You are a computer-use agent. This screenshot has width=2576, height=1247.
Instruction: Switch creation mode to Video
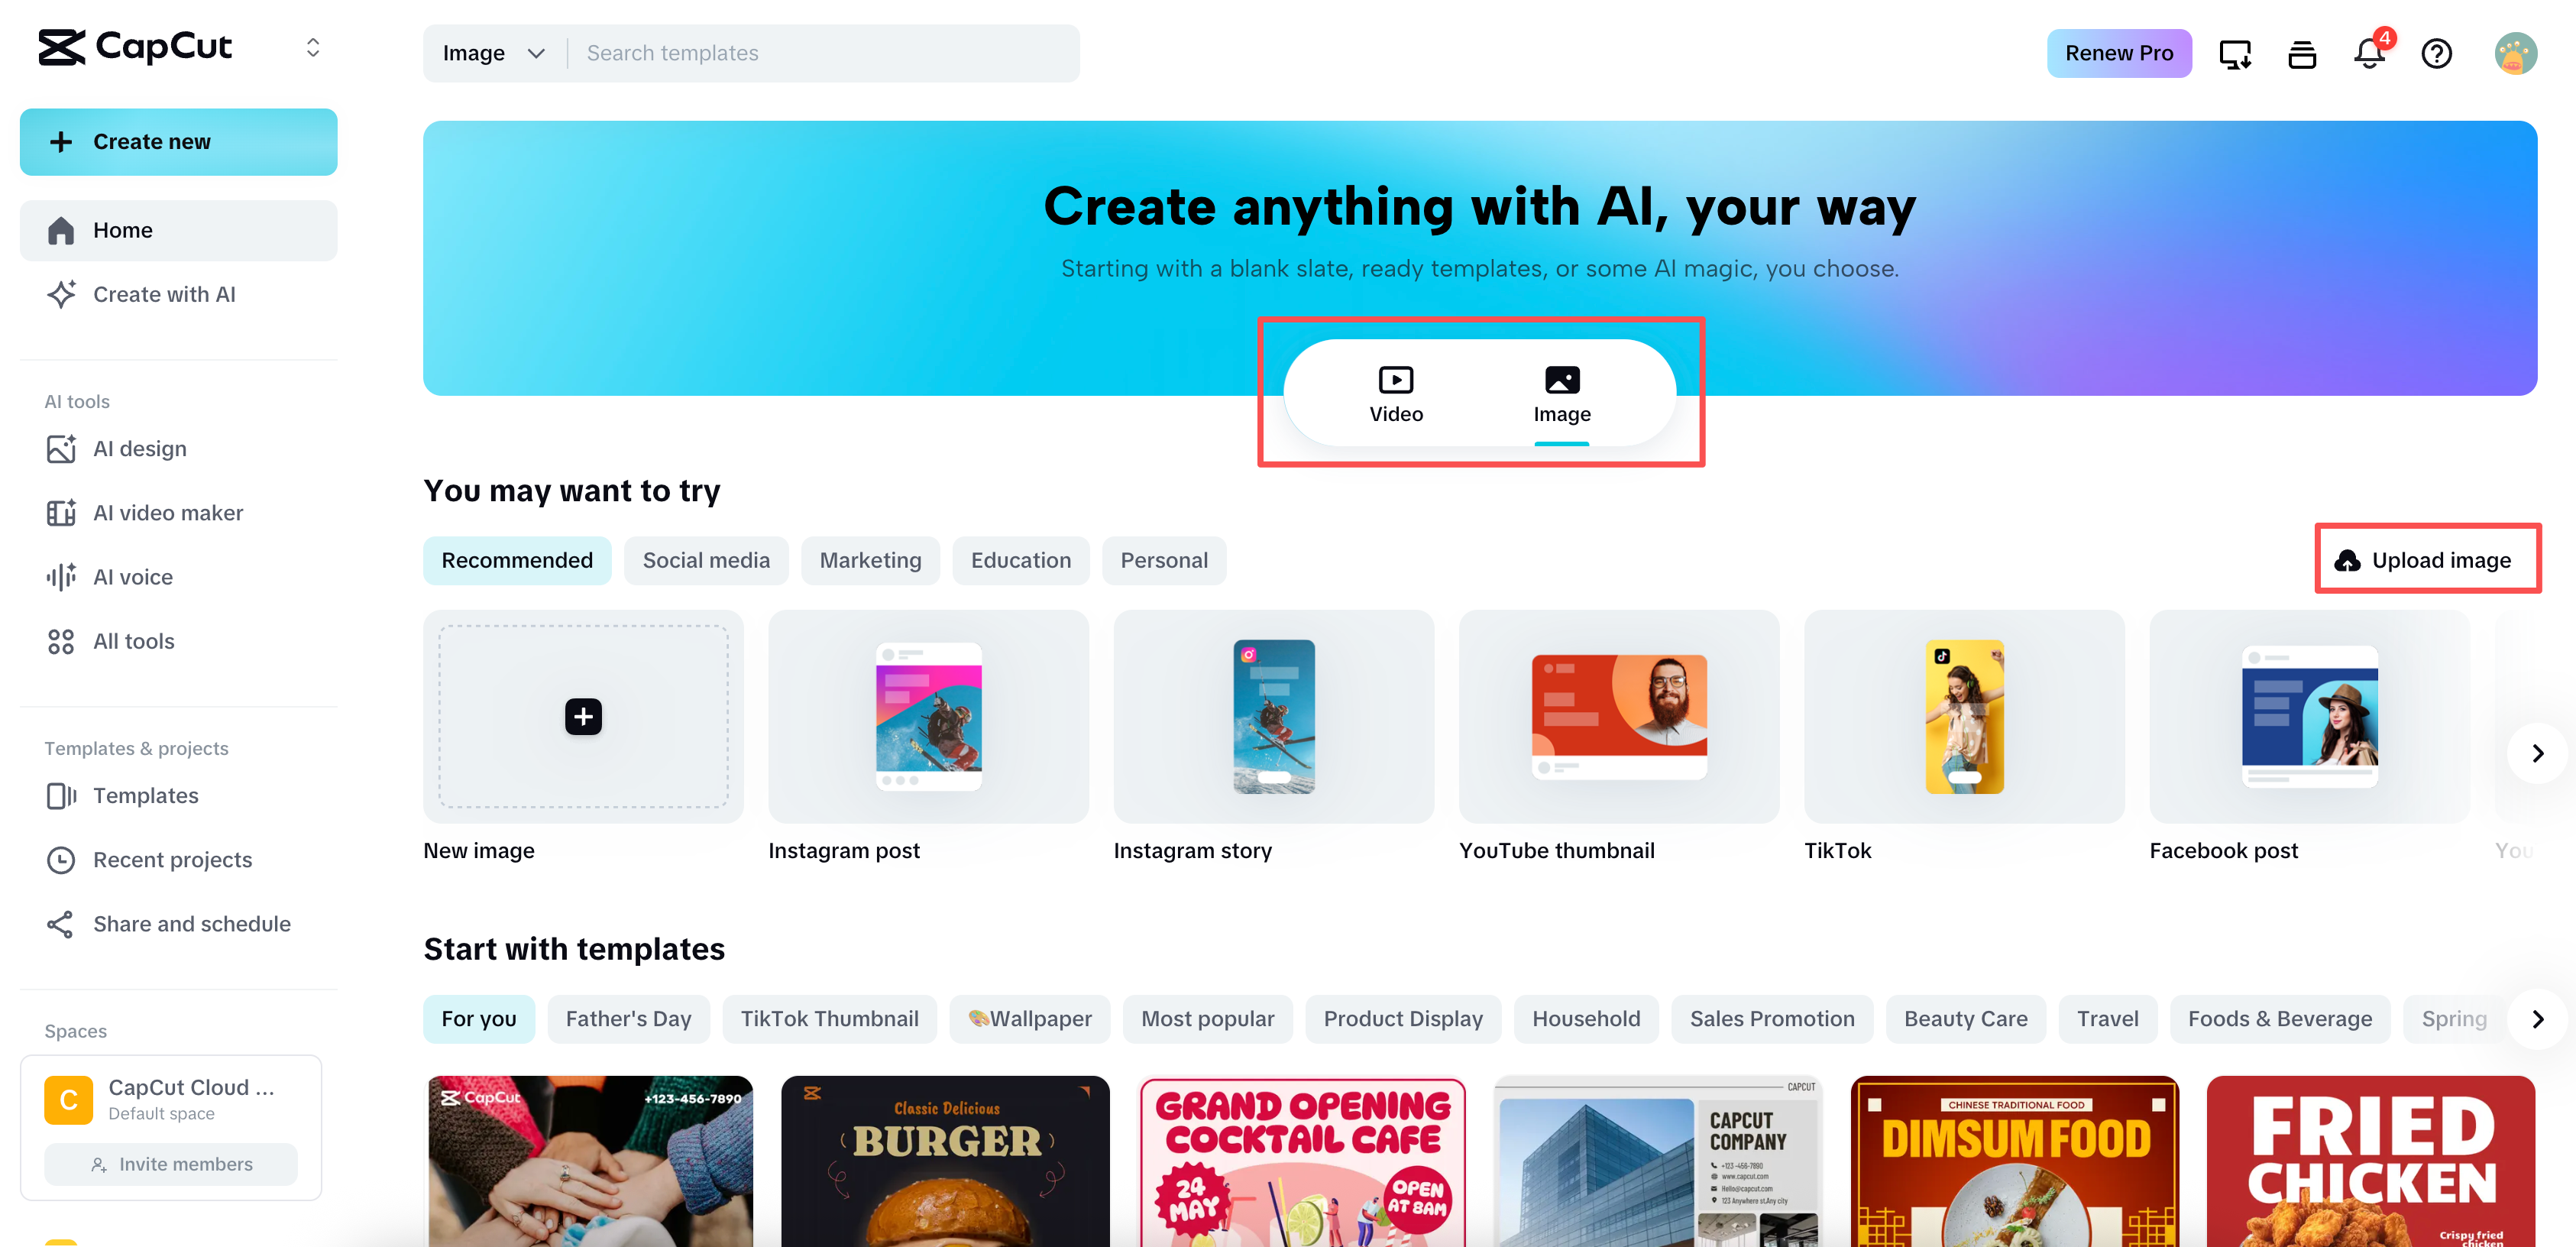pyautogui.click(x=1395, y=394)
